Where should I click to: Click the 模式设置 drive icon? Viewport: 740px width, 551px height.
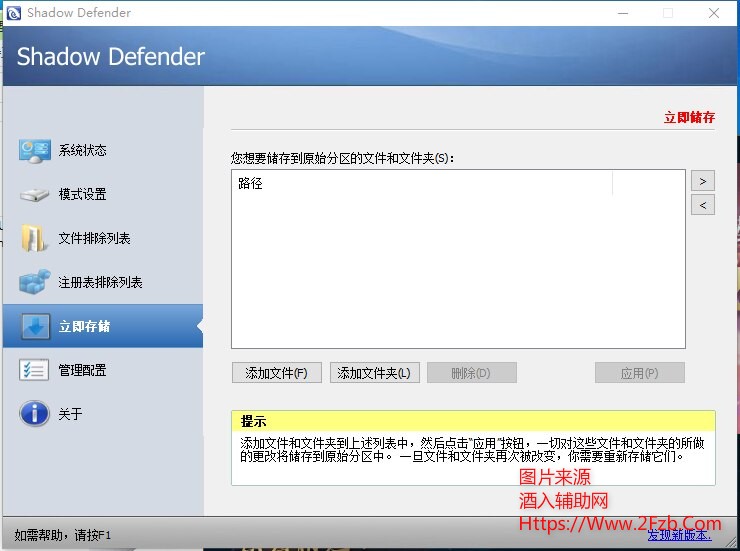click(34, 194)
